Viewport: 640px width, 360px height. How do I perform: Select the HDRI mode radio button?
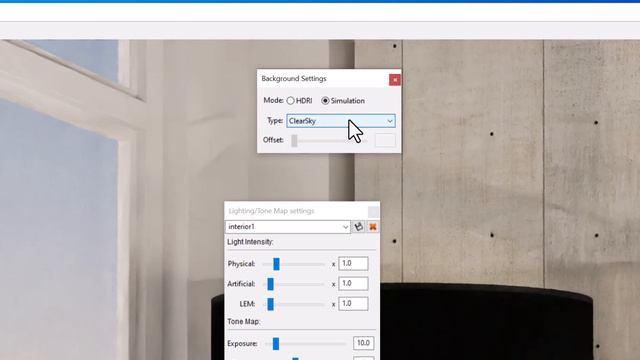[x=290, y=100]
